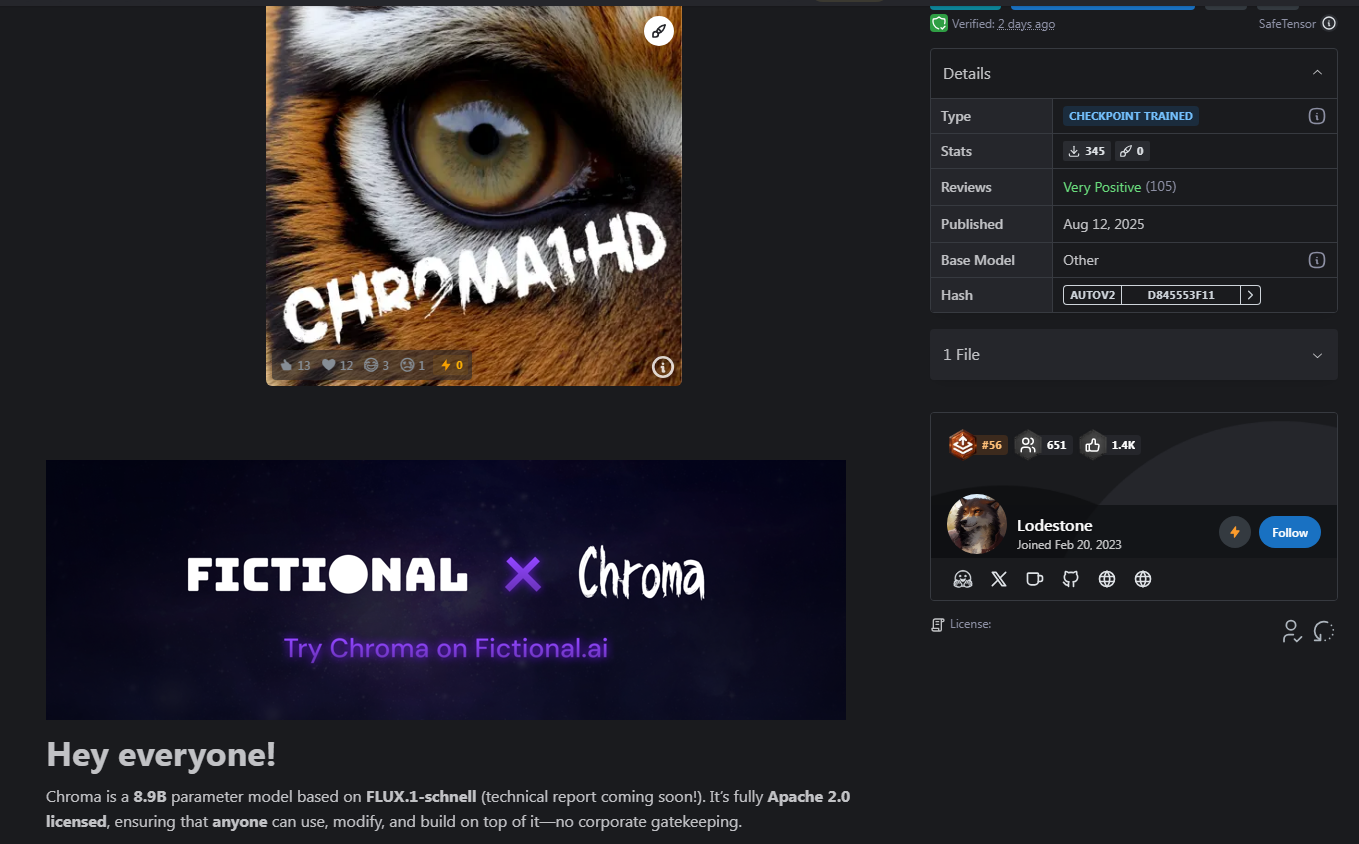Click the #56 creator rank badge

click(x=977, y=445)
